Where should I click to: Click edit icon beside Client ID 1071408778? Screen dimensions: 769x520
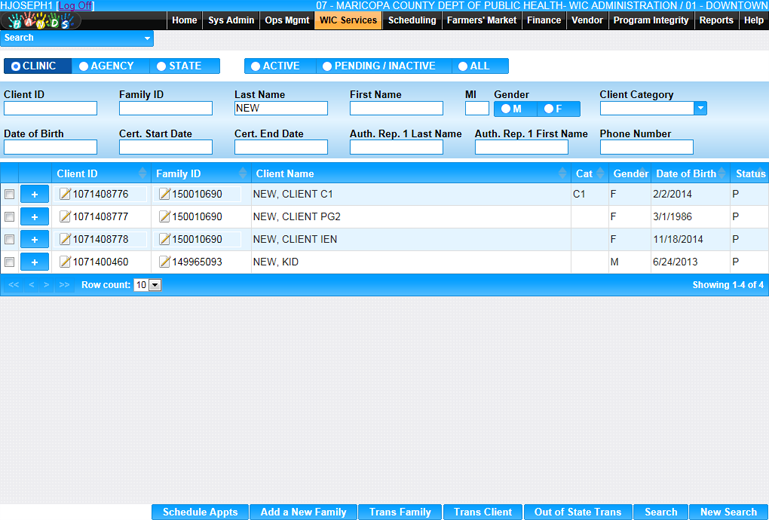65,240
